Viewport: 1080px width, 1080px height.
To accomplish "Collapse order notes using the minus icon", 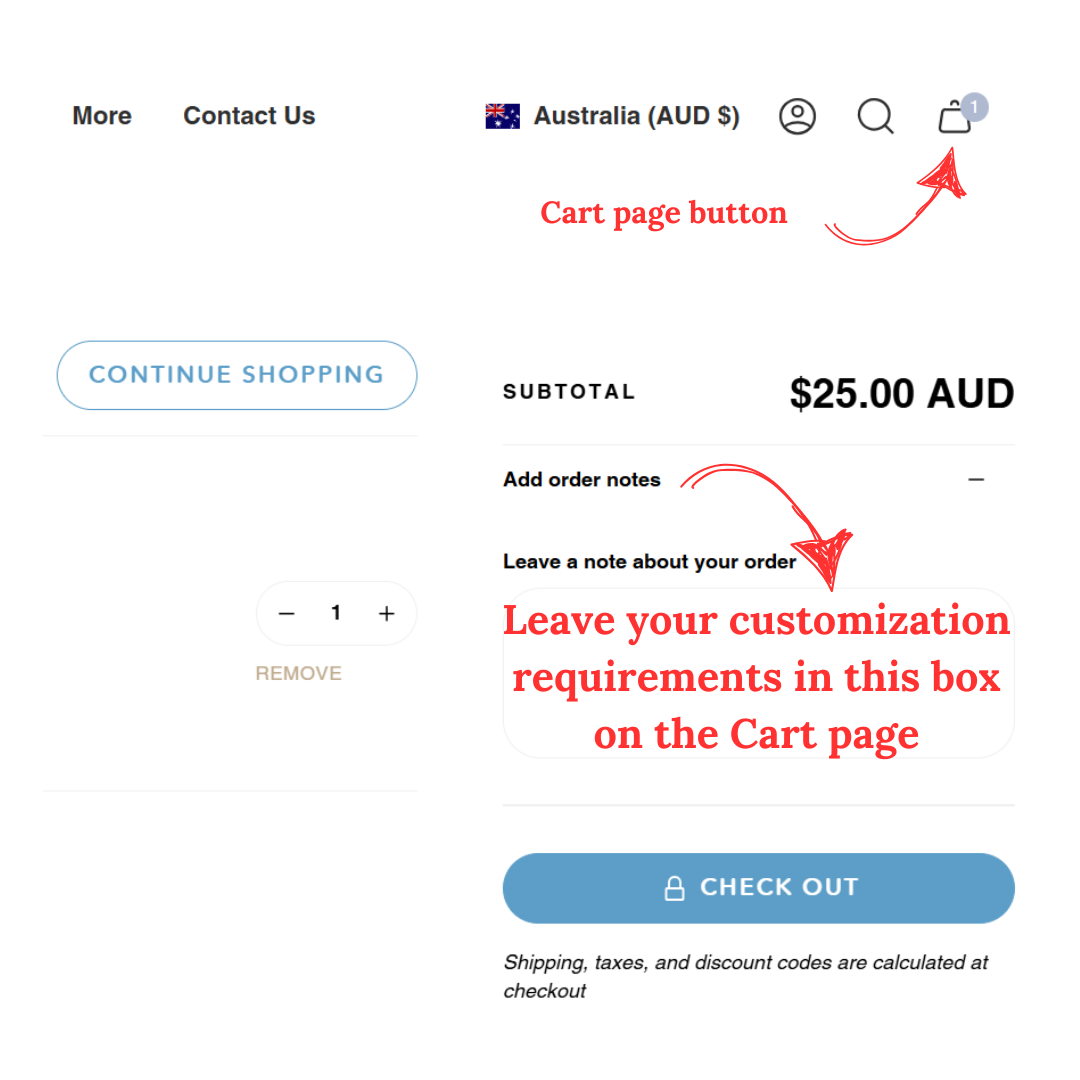I will [x=976, y=480].
